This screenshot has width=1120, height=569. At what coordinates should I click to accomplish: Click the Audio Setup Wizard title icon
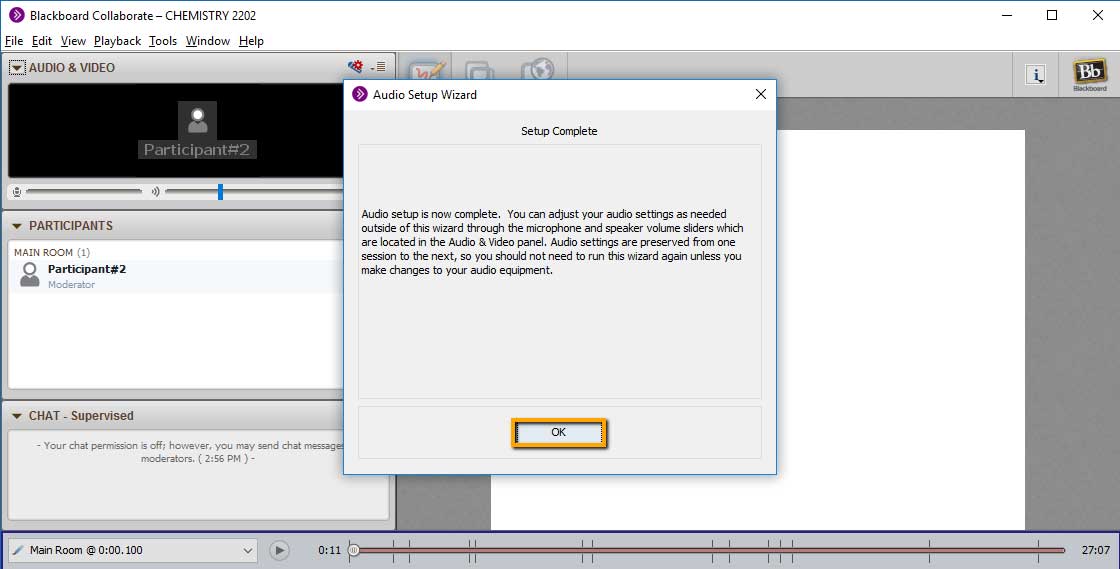point(360,94)
